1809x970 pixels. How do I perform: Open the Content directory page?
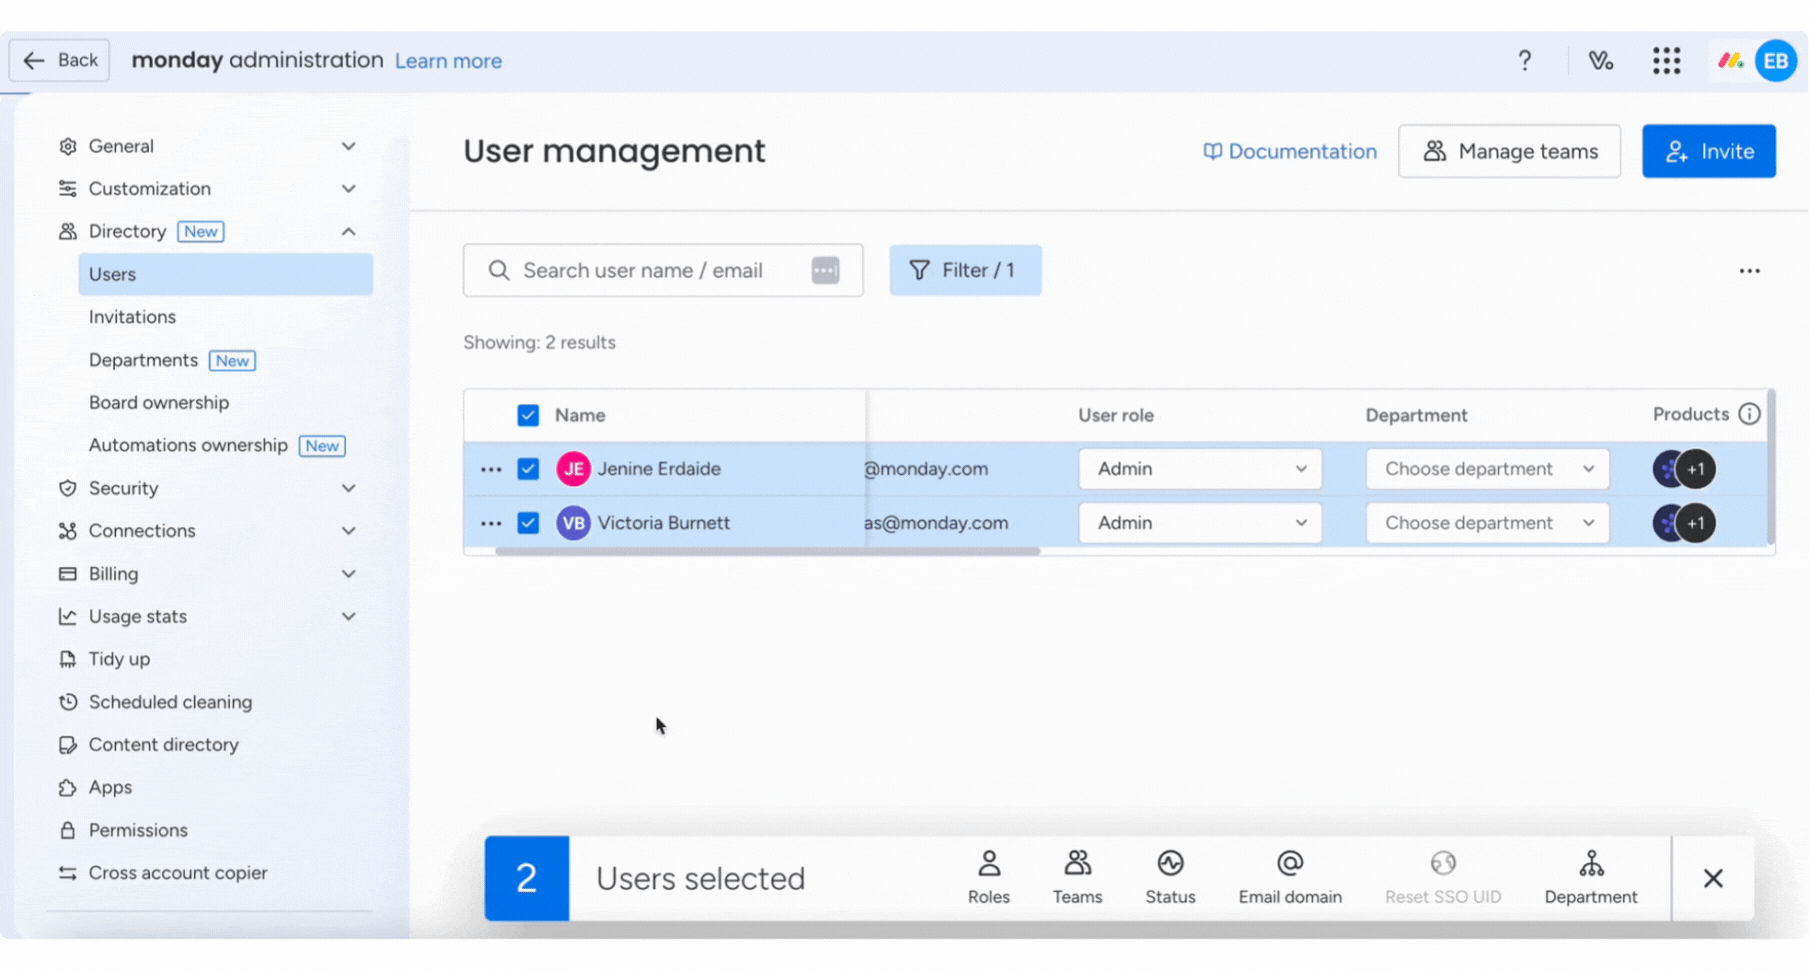[x=163, y=745]
